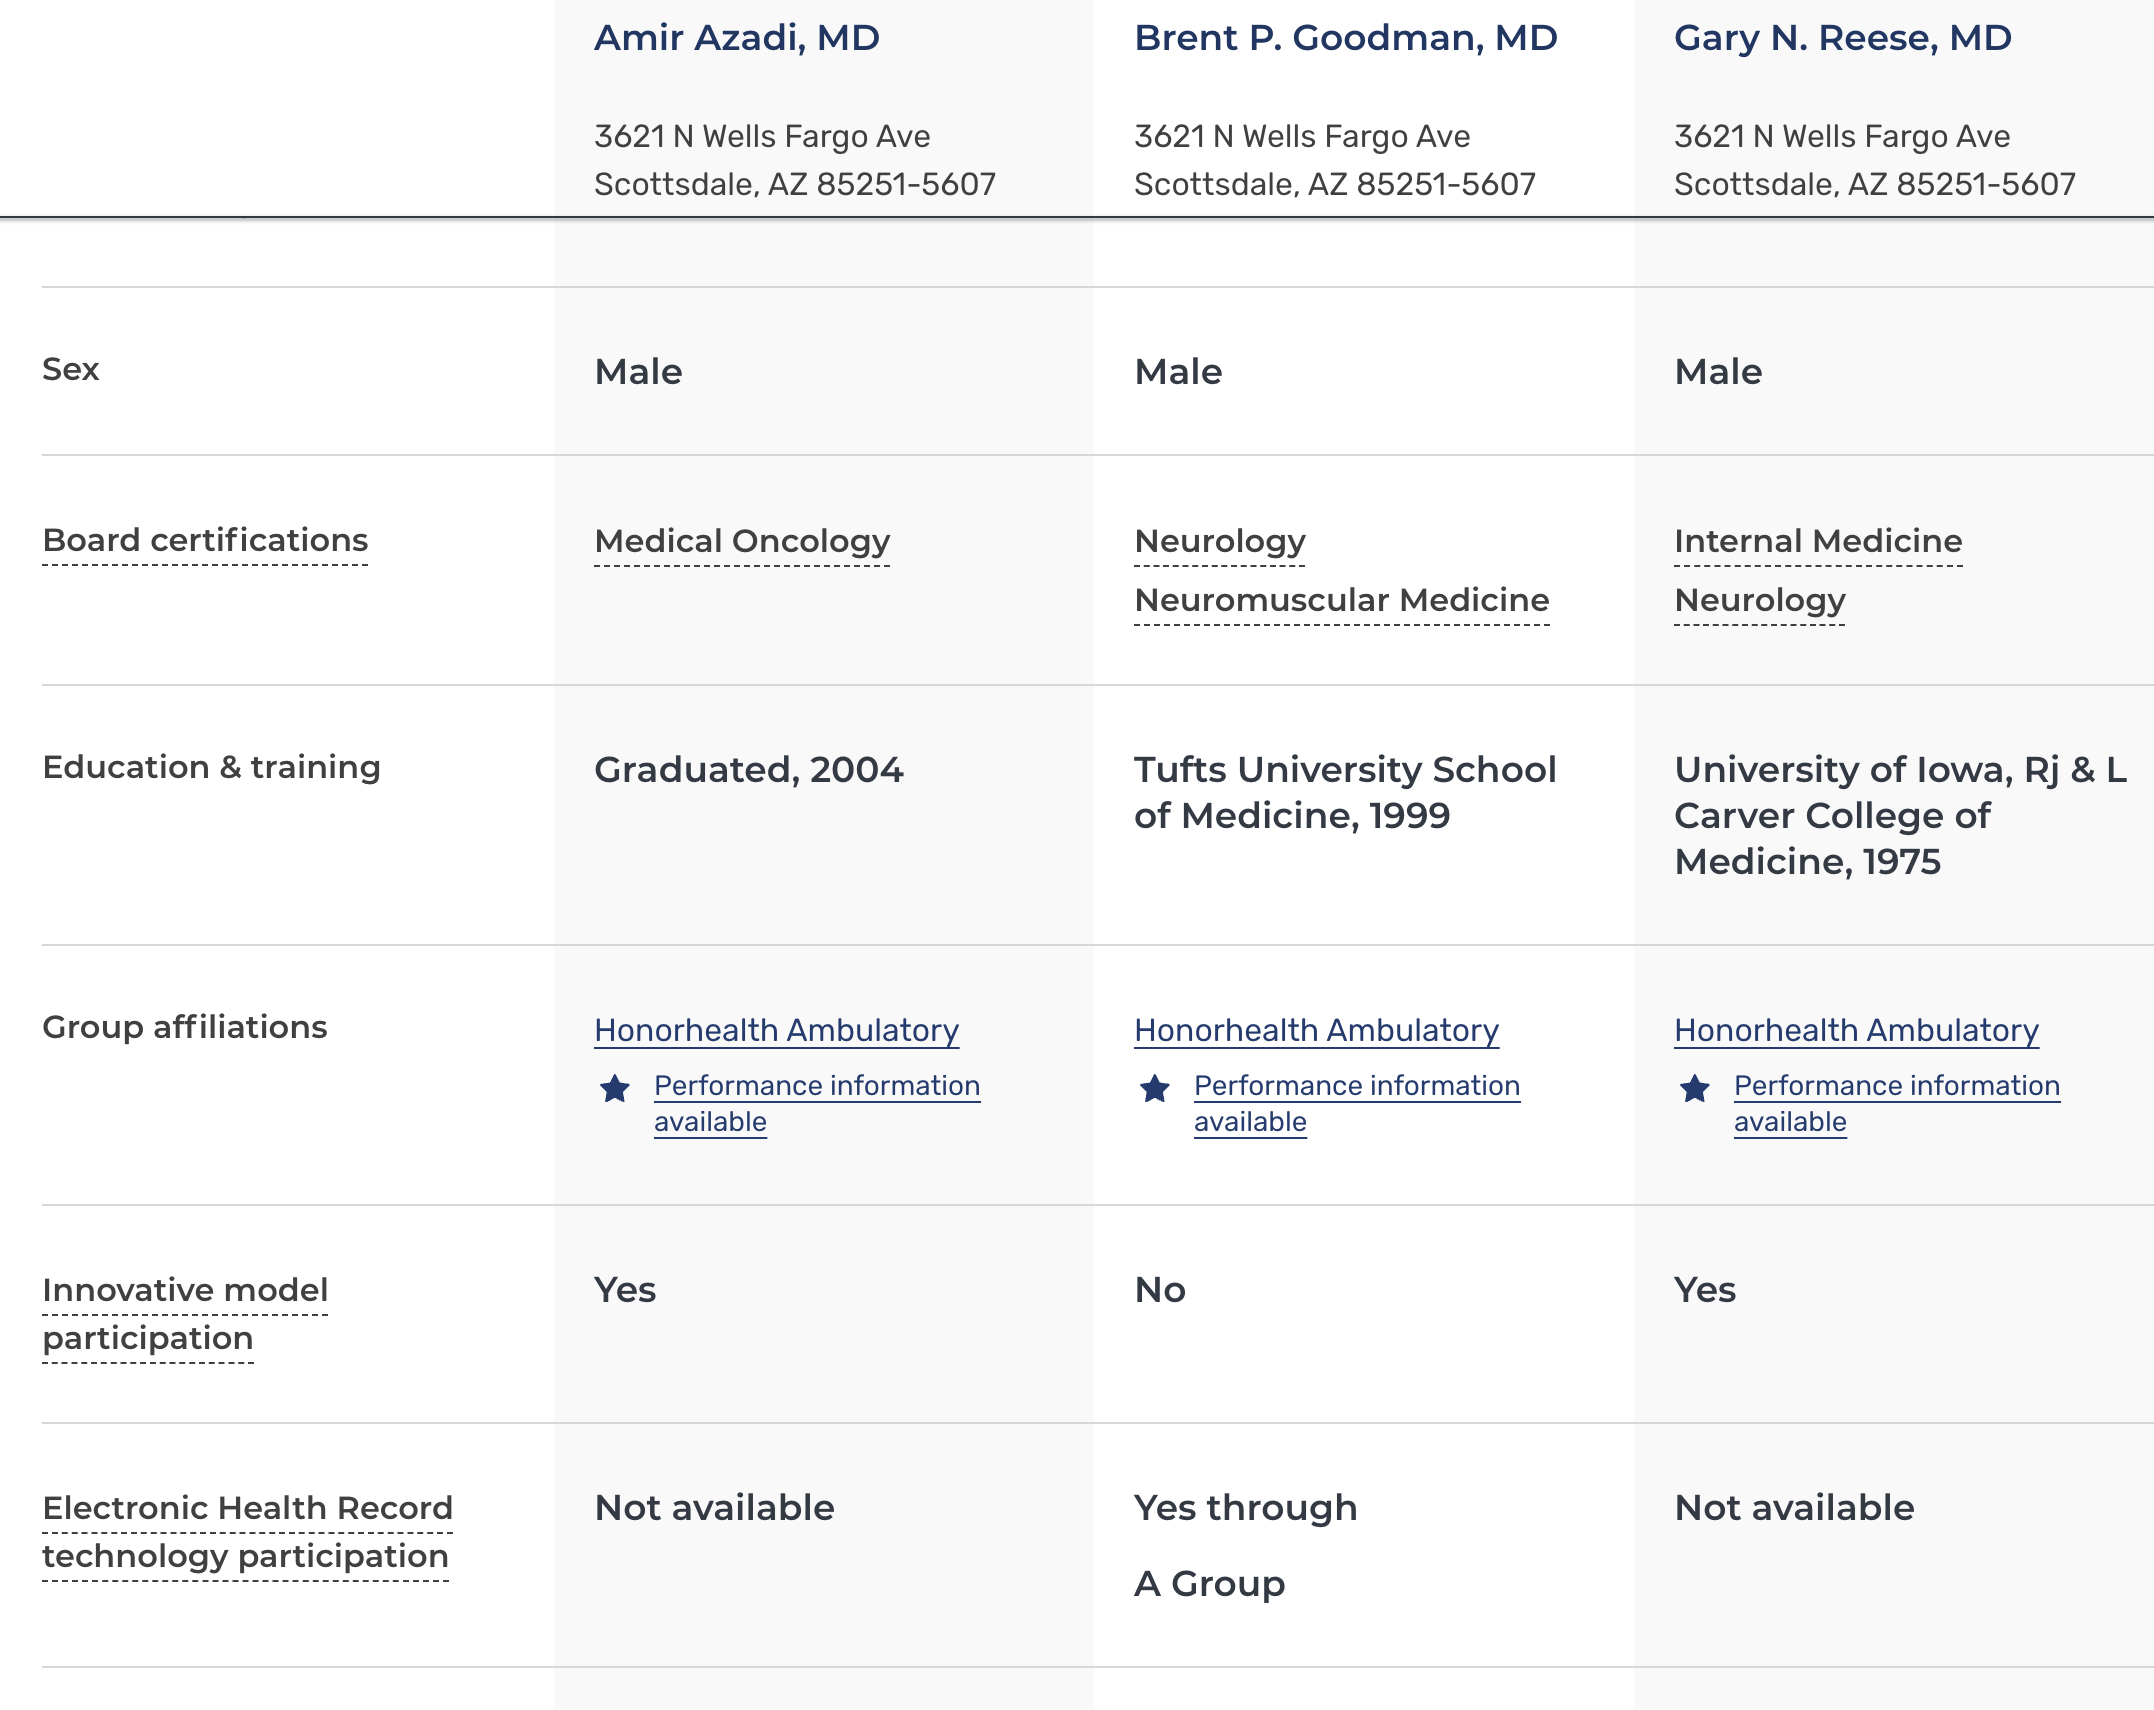
Task: Show the Board certifications definition tooltip
Action: [205, 541]
